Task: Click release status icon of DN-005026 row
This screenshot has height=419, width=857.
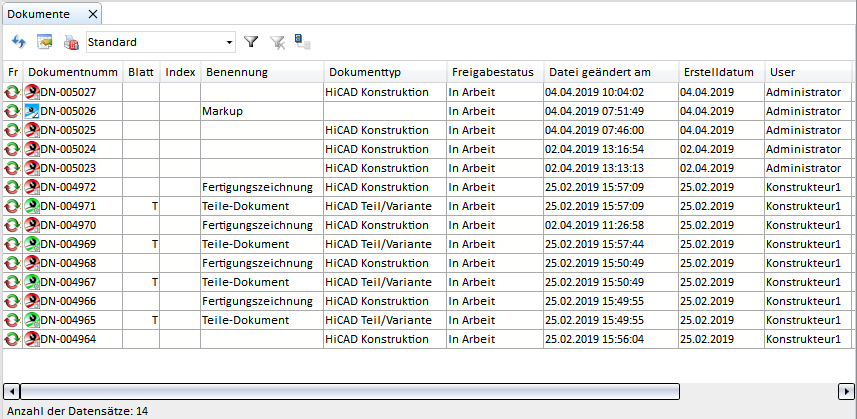Action: coord(12,111)
